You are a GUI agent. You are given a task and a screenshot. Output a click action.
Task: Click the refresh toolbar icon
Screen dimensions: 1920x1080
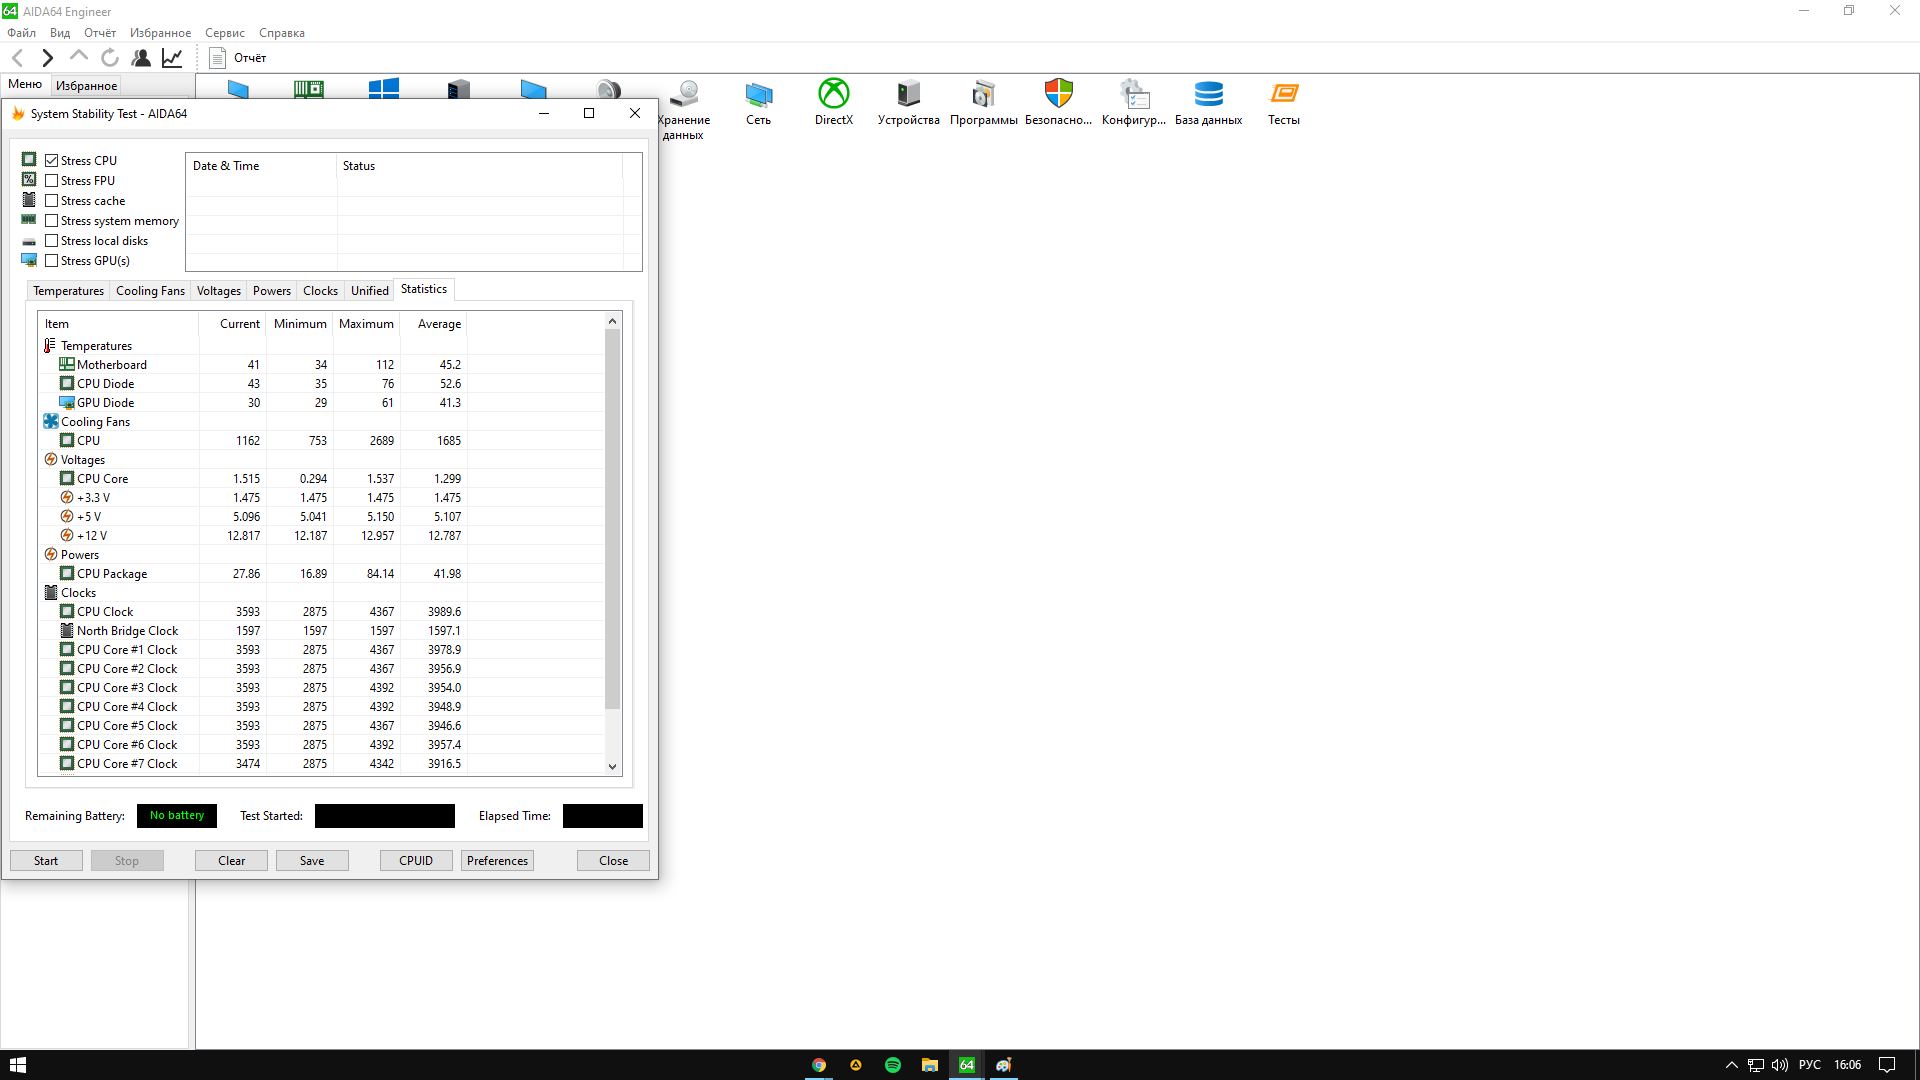click(x=110, y=58)
